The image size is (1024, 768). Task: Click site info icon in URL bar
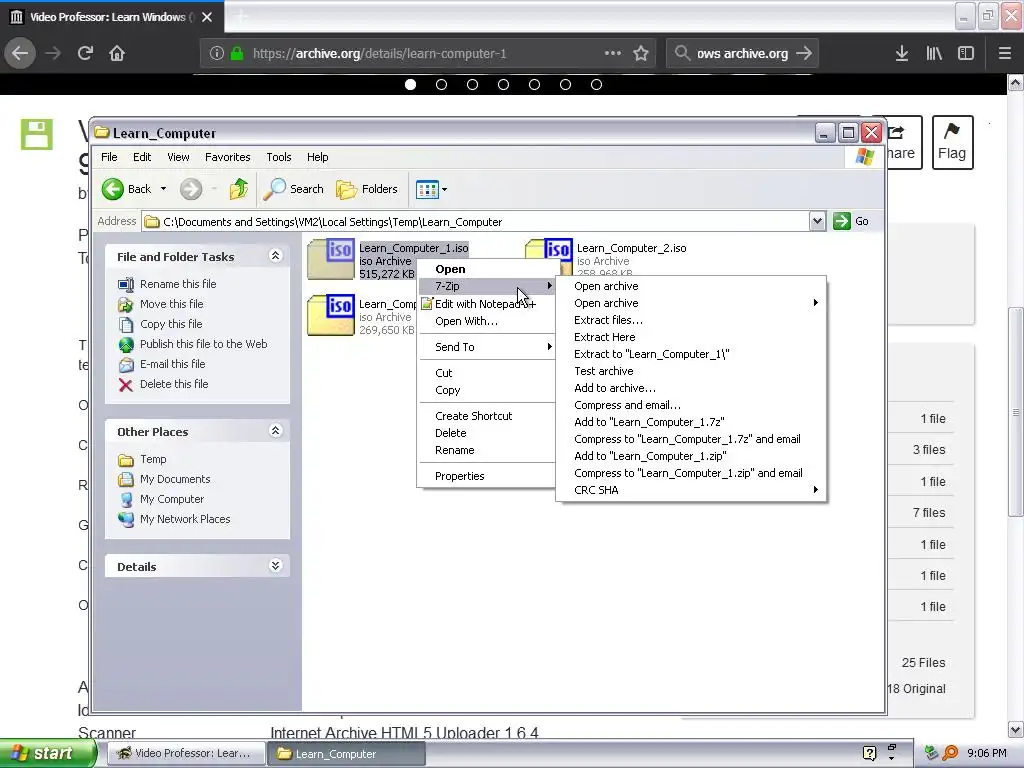[217, 54]
